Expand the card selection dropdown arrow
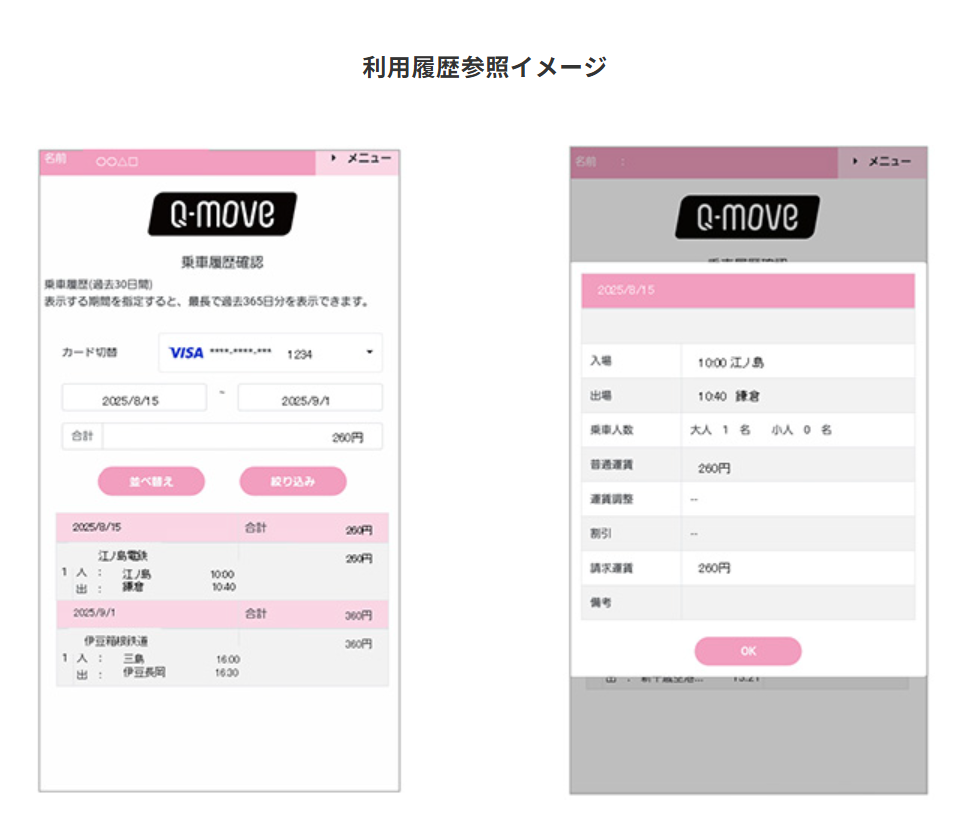This screenshot has height=823, width=975. [369, 353]
